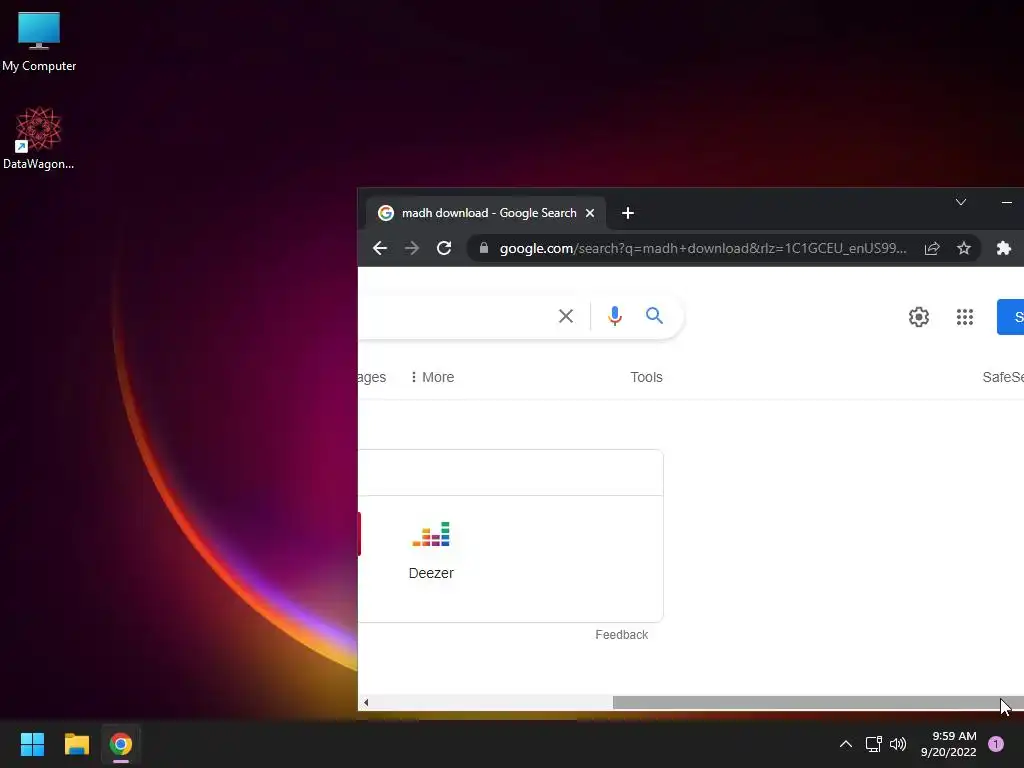Viewport: 1024px width, 768px height.
Task: Focus the Chrome address bar URL
Action: [x=703, y=248]
